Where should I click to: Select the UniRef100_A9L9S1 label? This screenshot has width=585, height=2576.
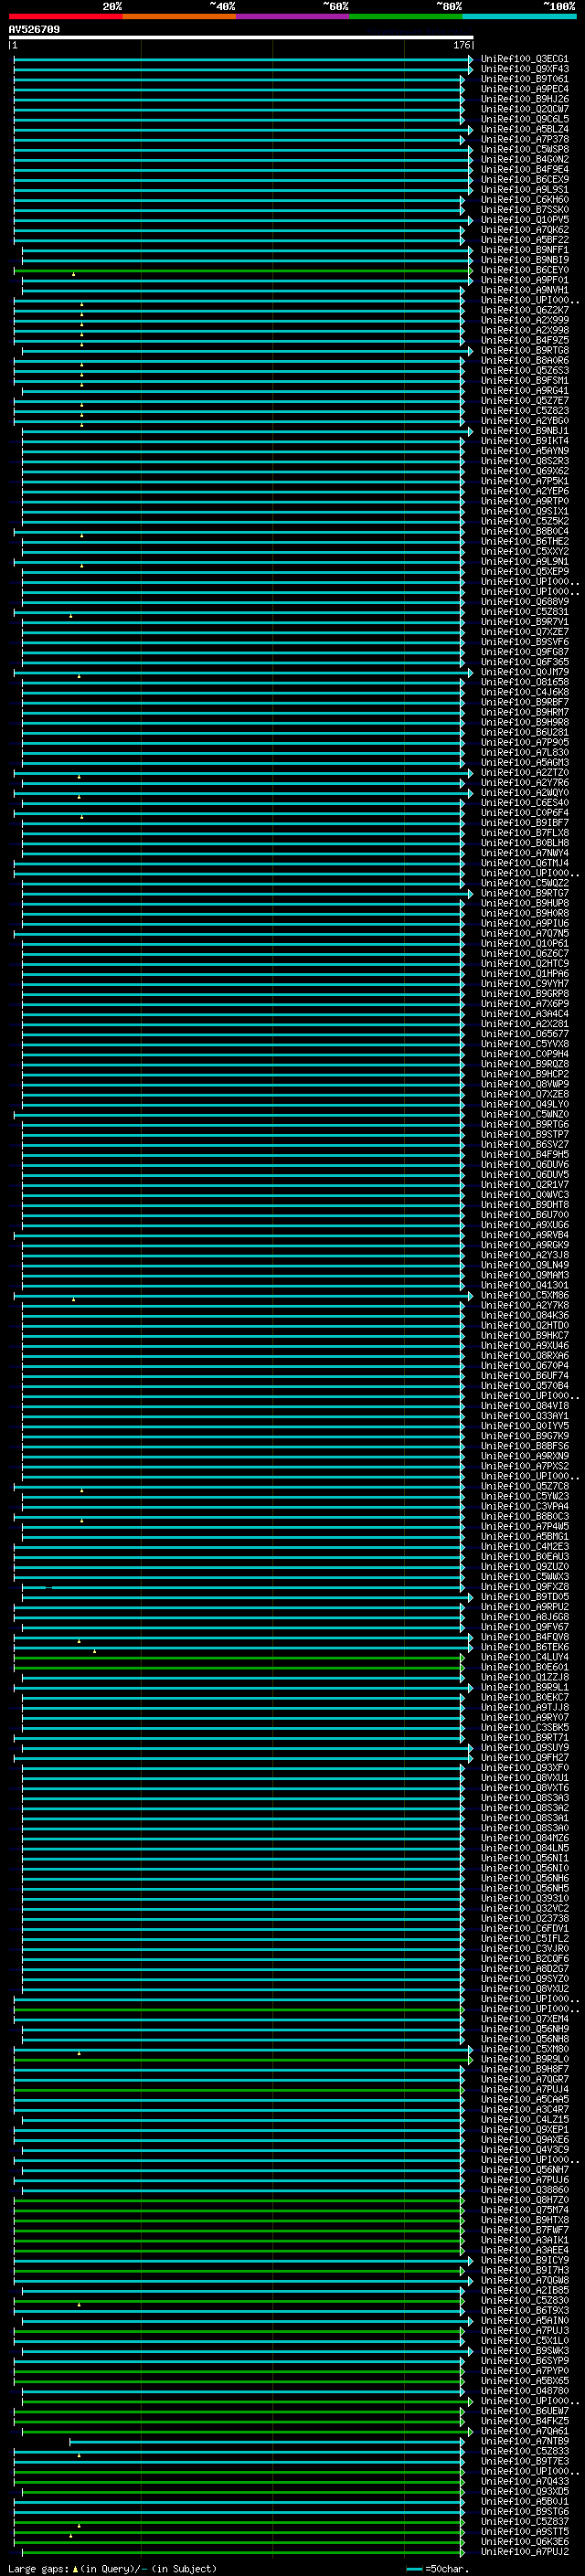pyautogui.click(x=524, y=189)
